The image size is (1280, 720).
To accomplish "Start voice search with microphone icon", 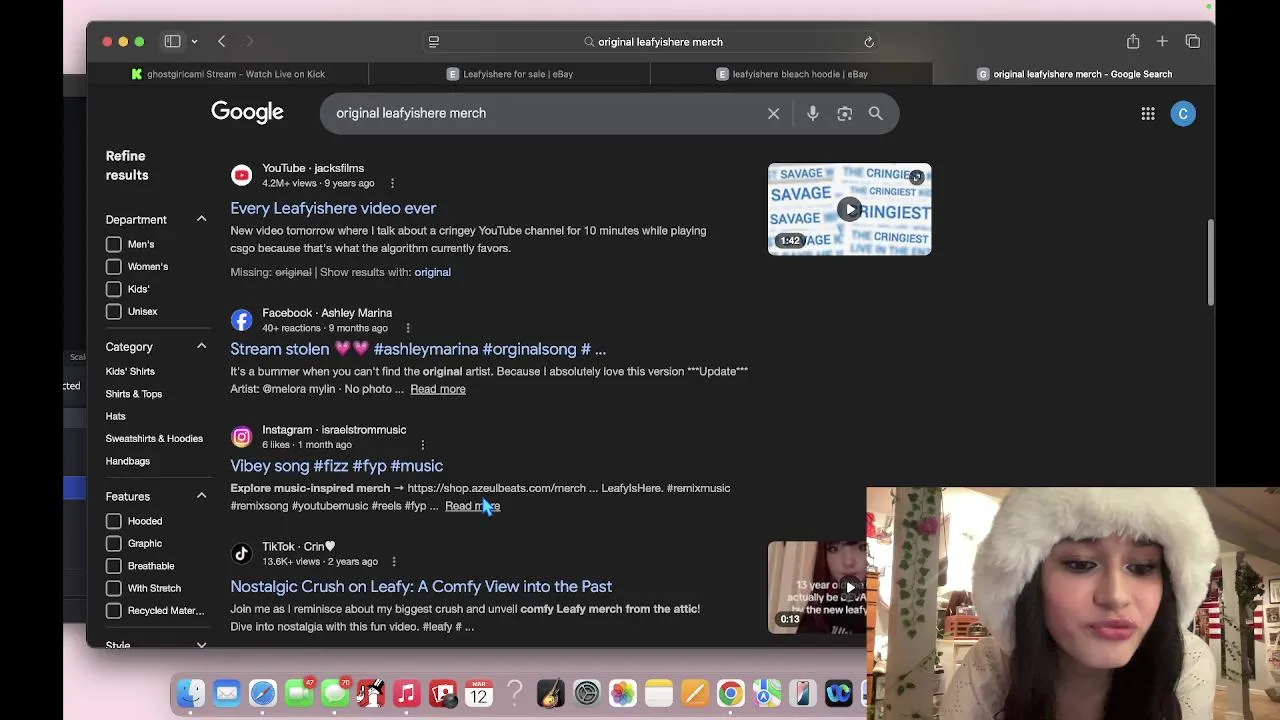I will 813,114.
